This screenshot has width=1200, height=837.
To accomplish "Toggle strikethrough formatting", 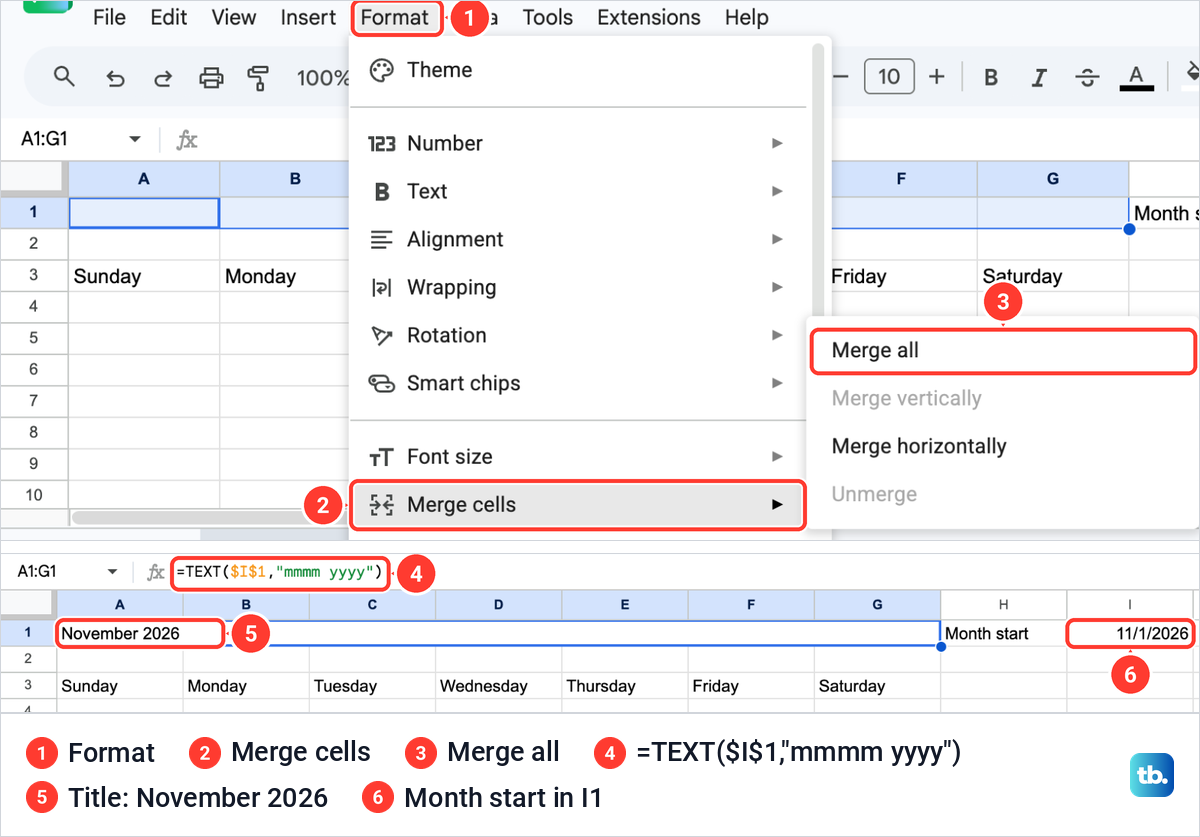I will (x=1087, y=77).
